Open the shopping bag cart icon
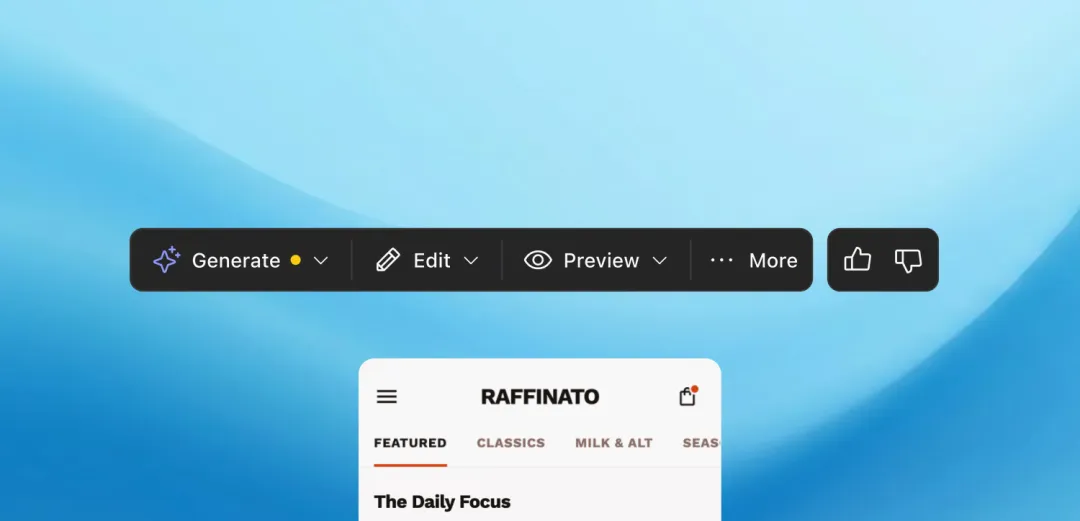Viewport: 1080px width, 521px height. point(687,396)
